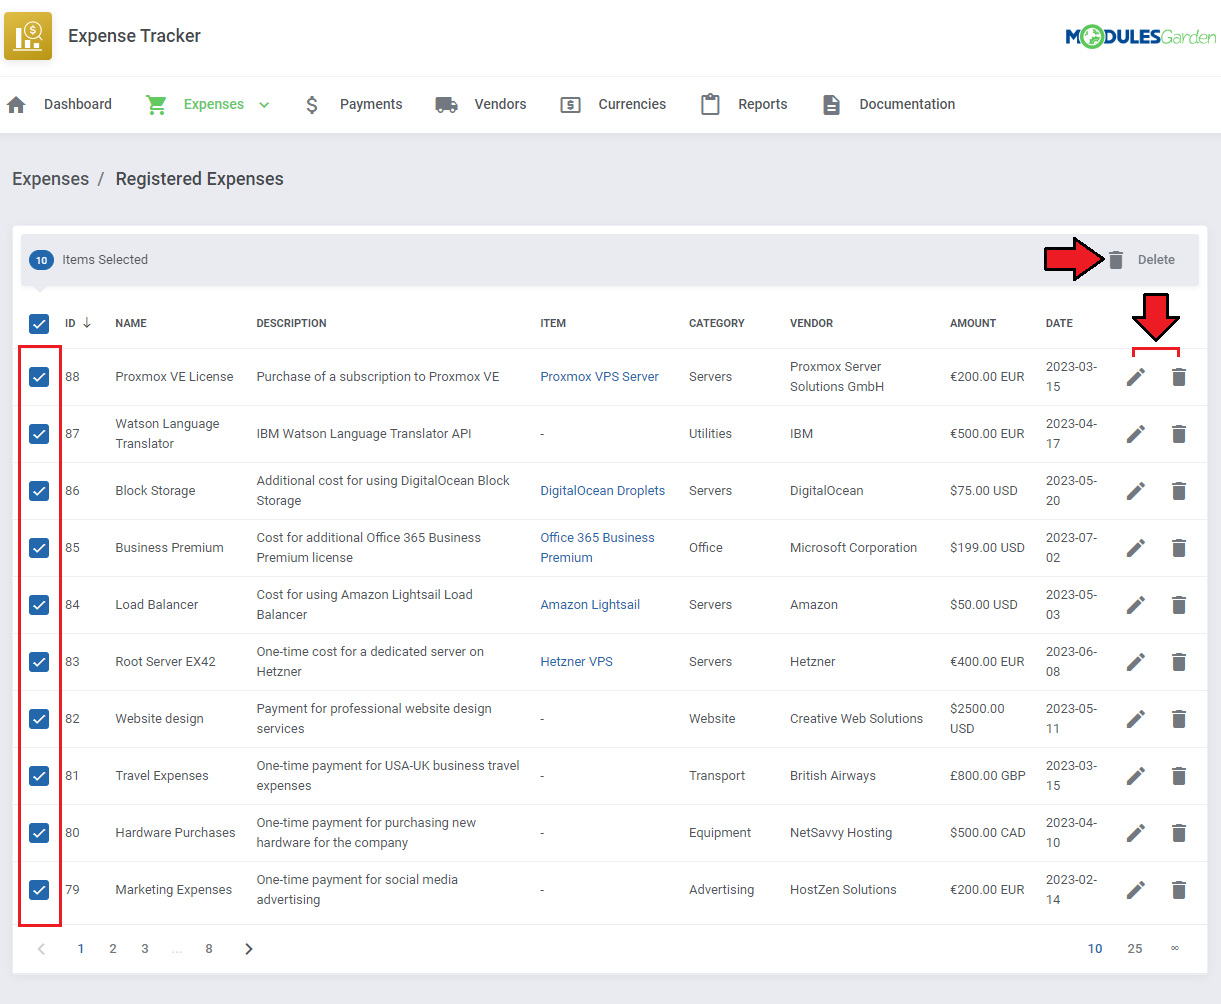The width and height of the screenshot is (1221, 1004).
Task: Expand the Expenses menu chevron
Action: [x=264, y=105]
